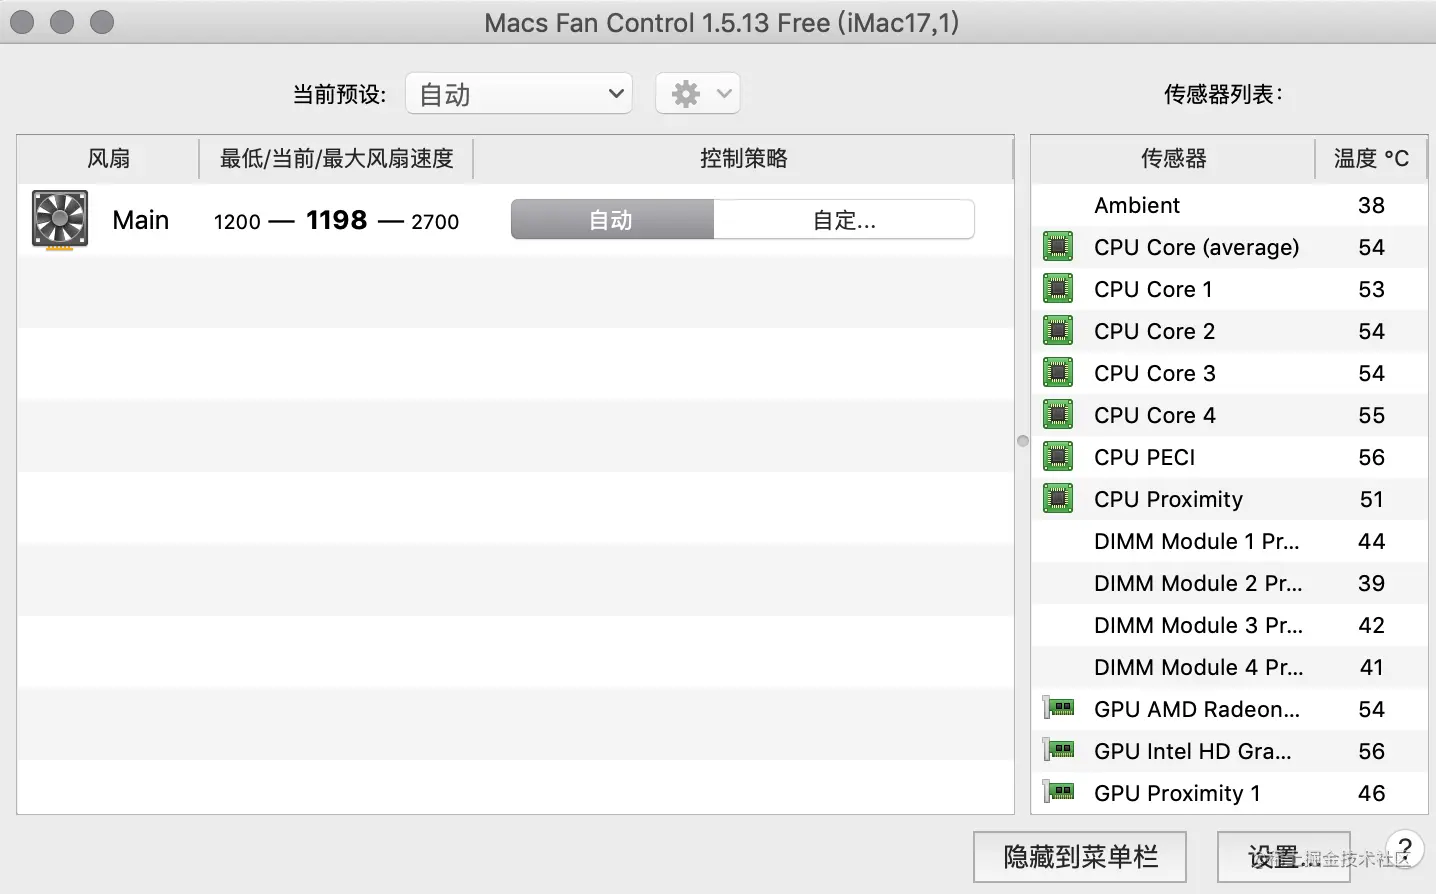Screen dimensions: 1436x894
Task: Open the gear actions dropdown menu
Action: 698,94
